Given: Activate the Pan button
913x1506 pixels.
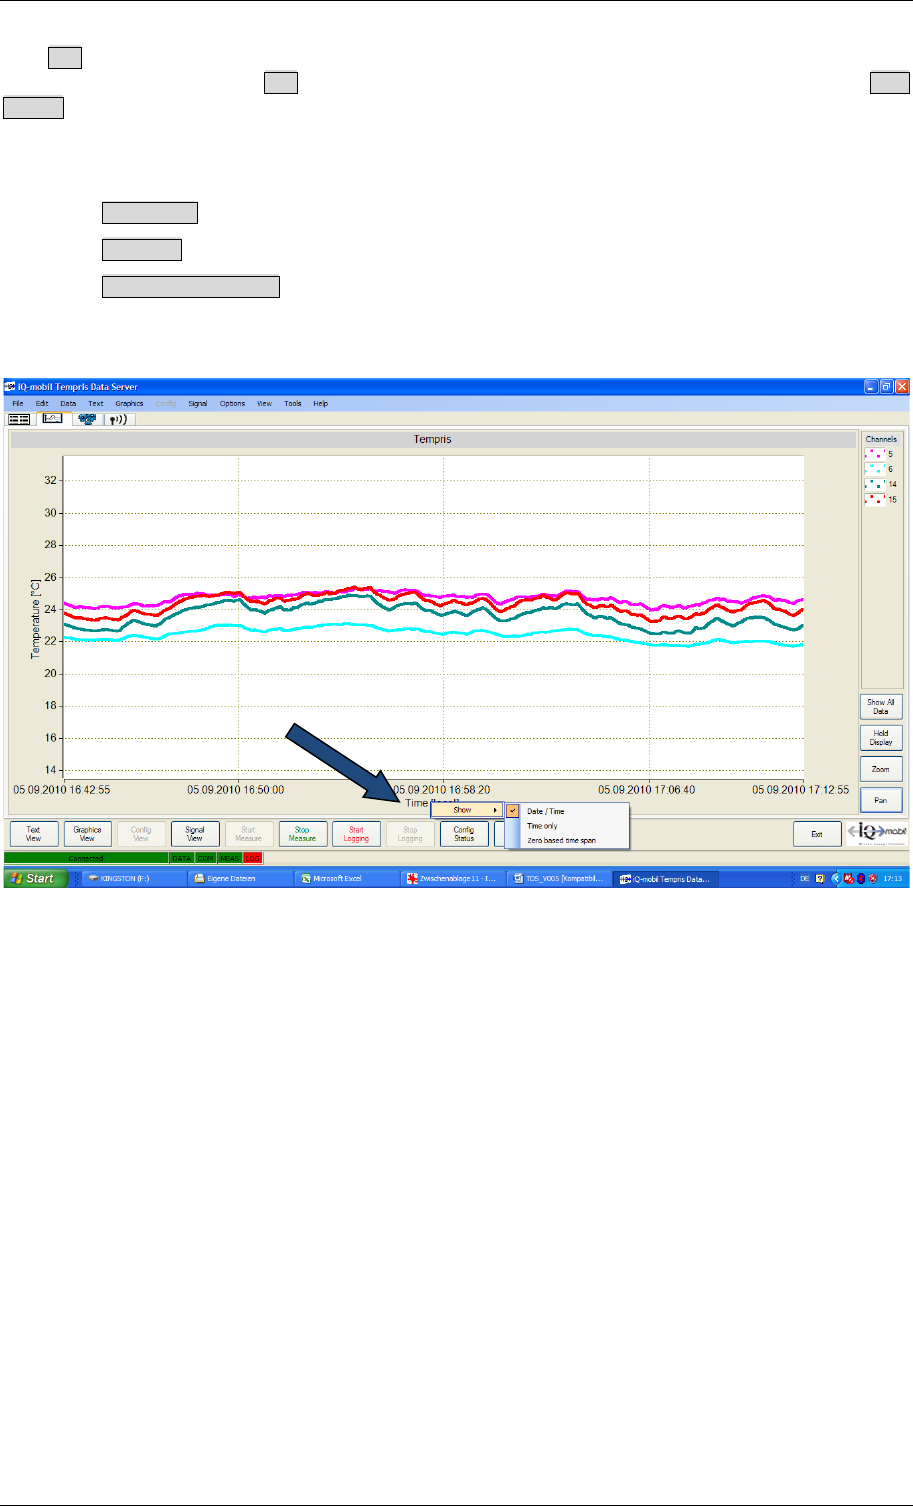Looking at the screenshot, I should (881, 800).
